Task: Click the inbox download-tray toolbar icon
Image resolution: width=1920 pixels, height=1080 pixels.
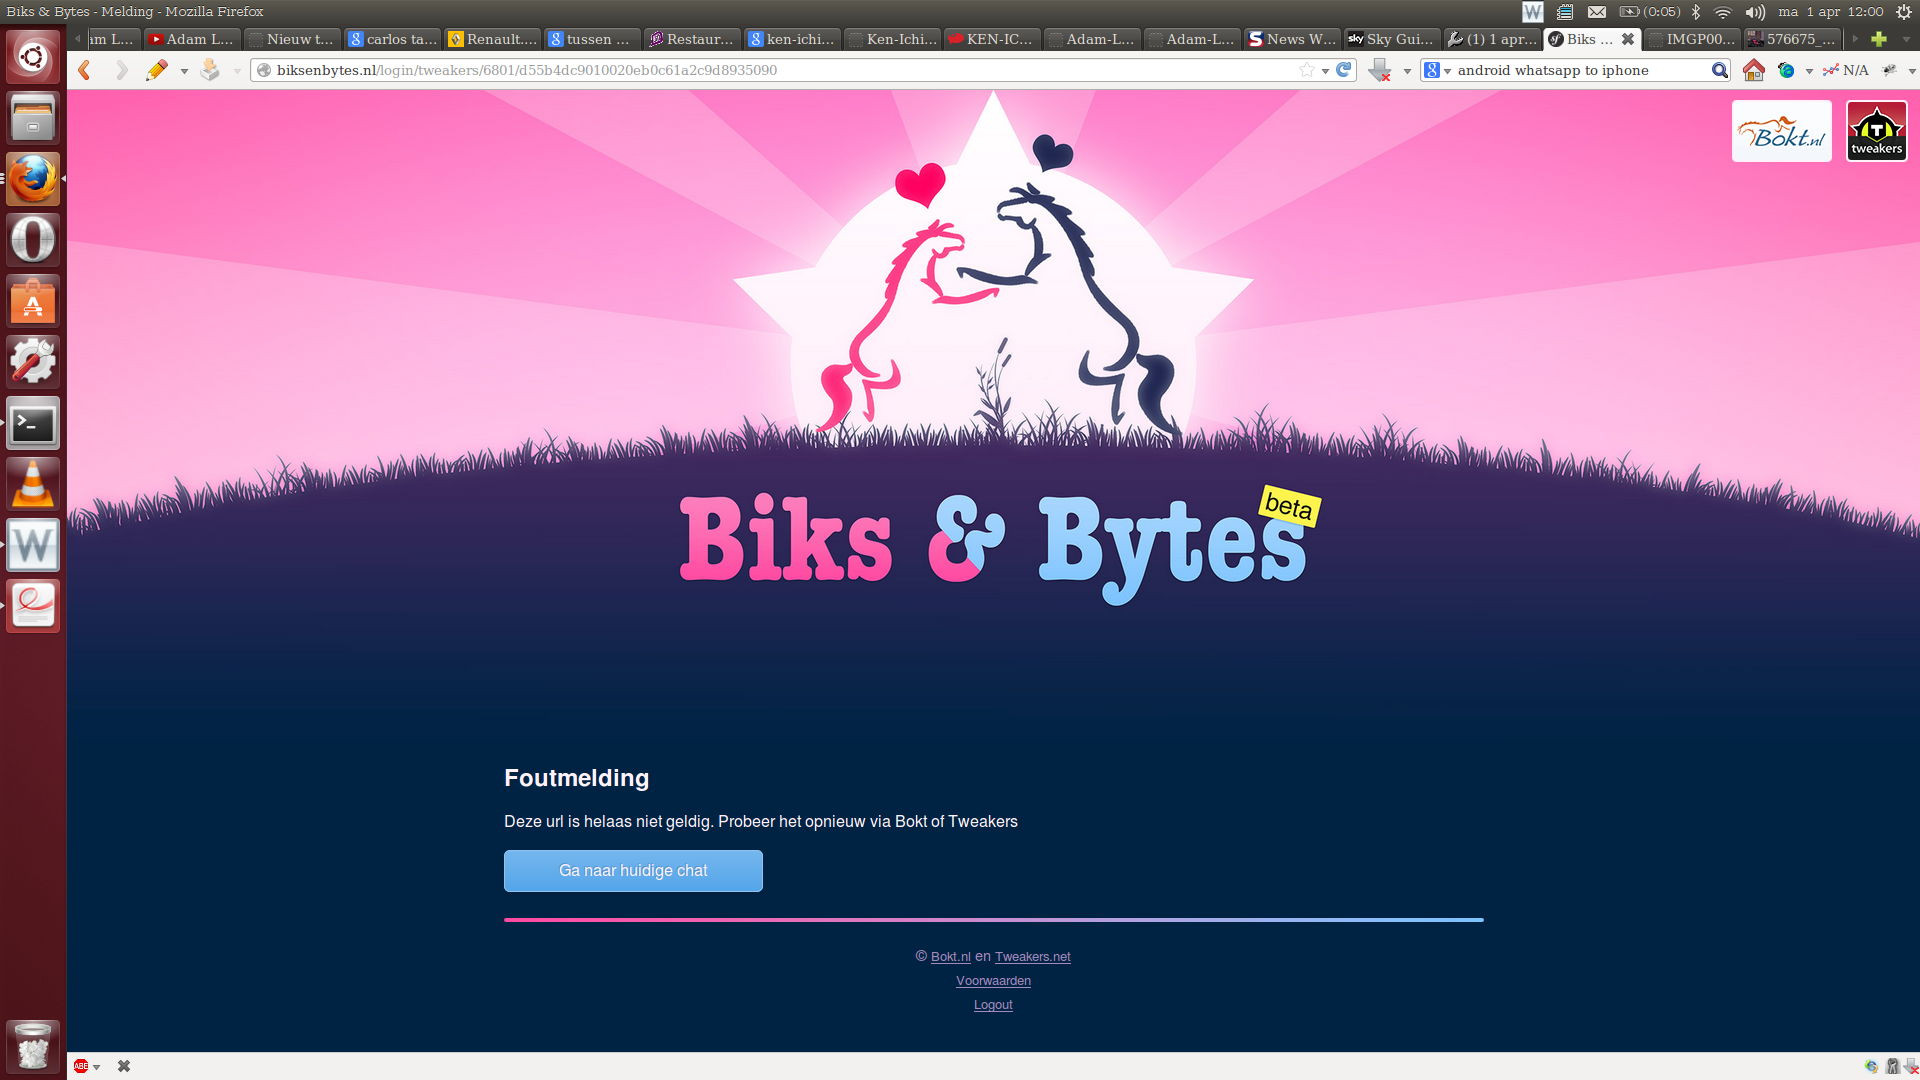Action: [210, 70]
